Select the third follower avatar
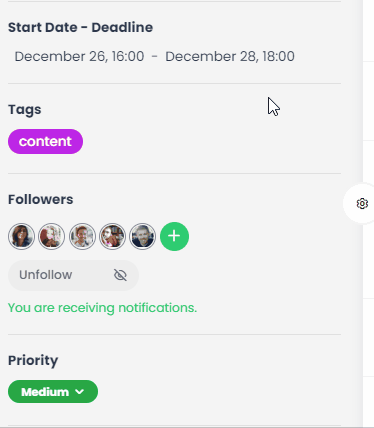Image resolution: width=374 pixels, height=428 pixels. pos(82,236)
